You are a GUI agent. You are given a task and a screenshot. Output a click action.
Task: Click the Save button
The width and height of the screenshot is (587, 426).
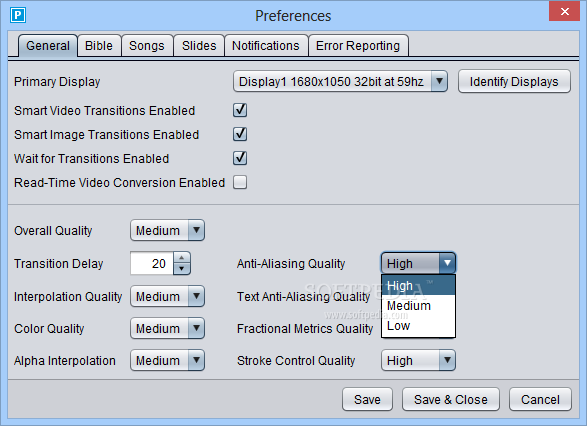(367, 399)
